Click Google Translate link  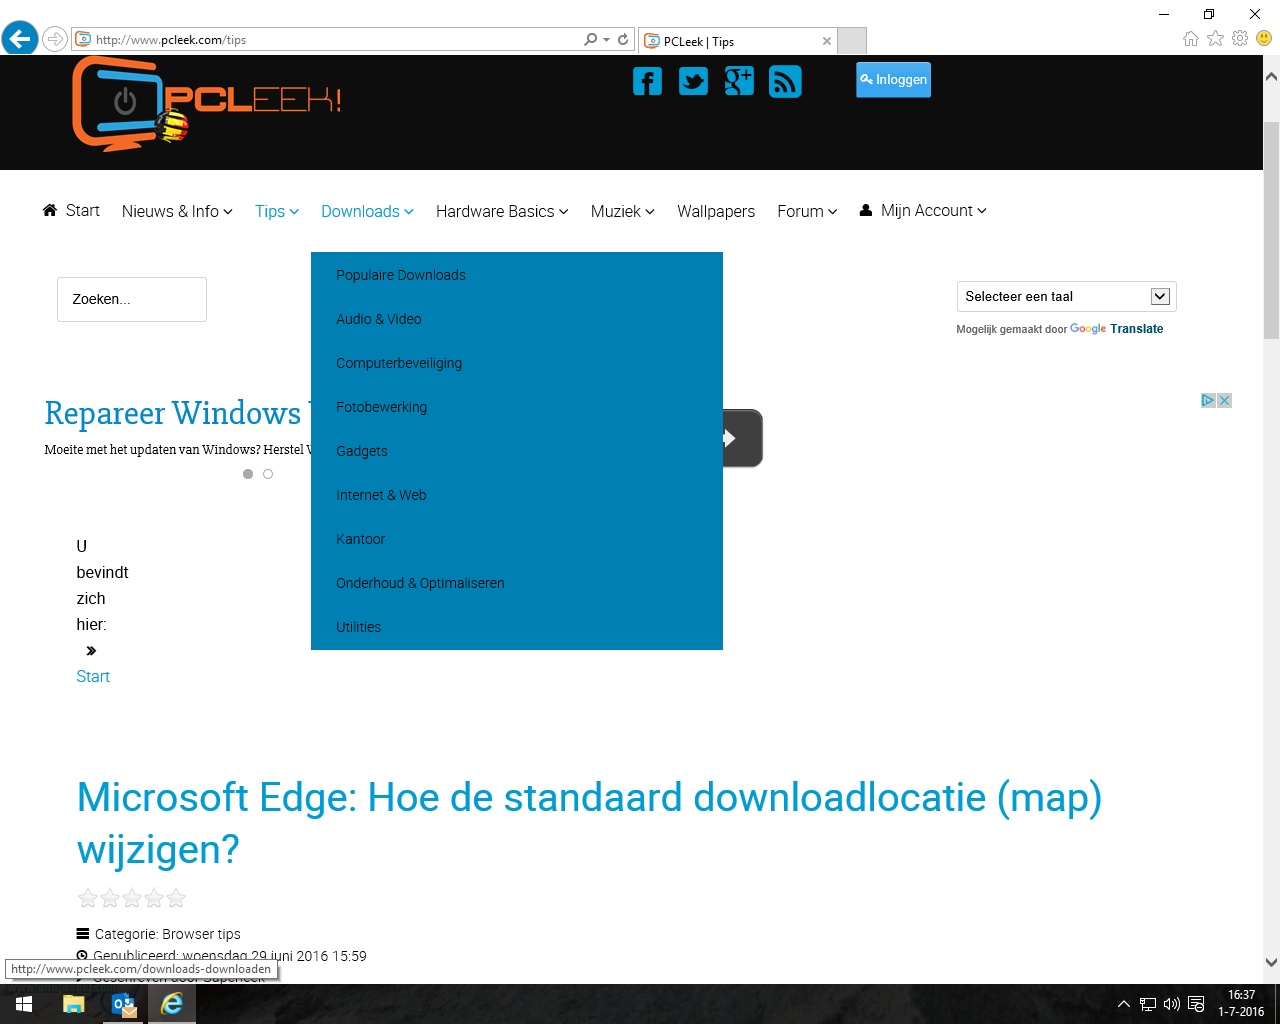point(1116,328)
